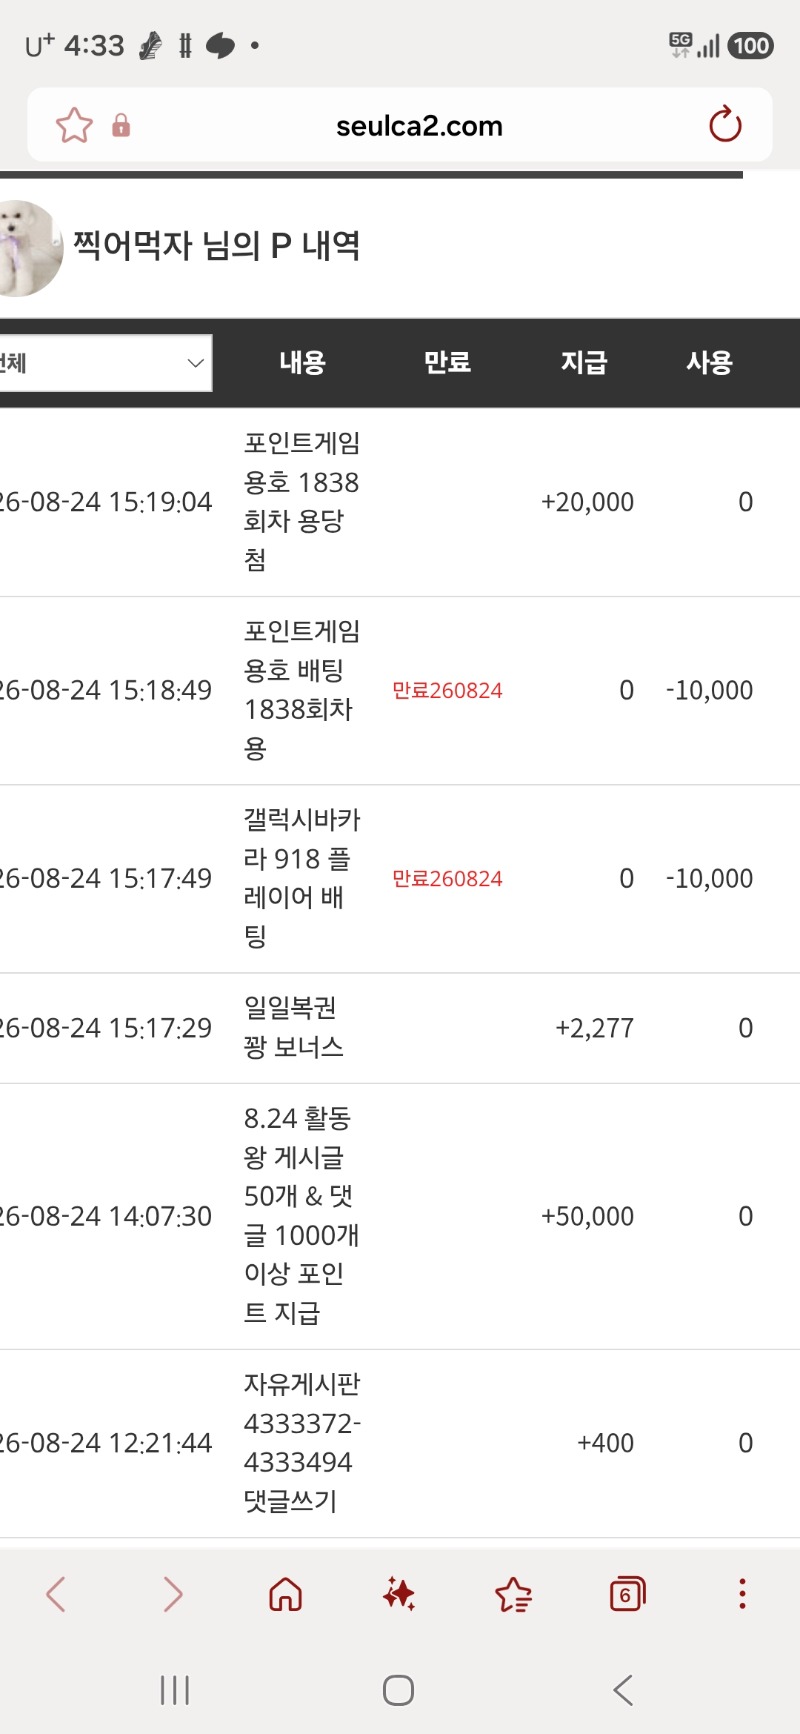Open the three-dot browser menu

742,1594
